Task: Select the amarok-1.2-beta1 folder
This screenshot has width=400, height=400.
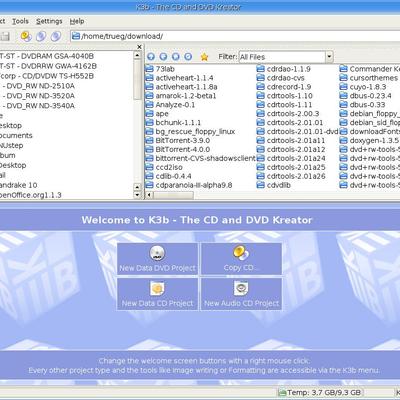Action: [x=181, y=96]
